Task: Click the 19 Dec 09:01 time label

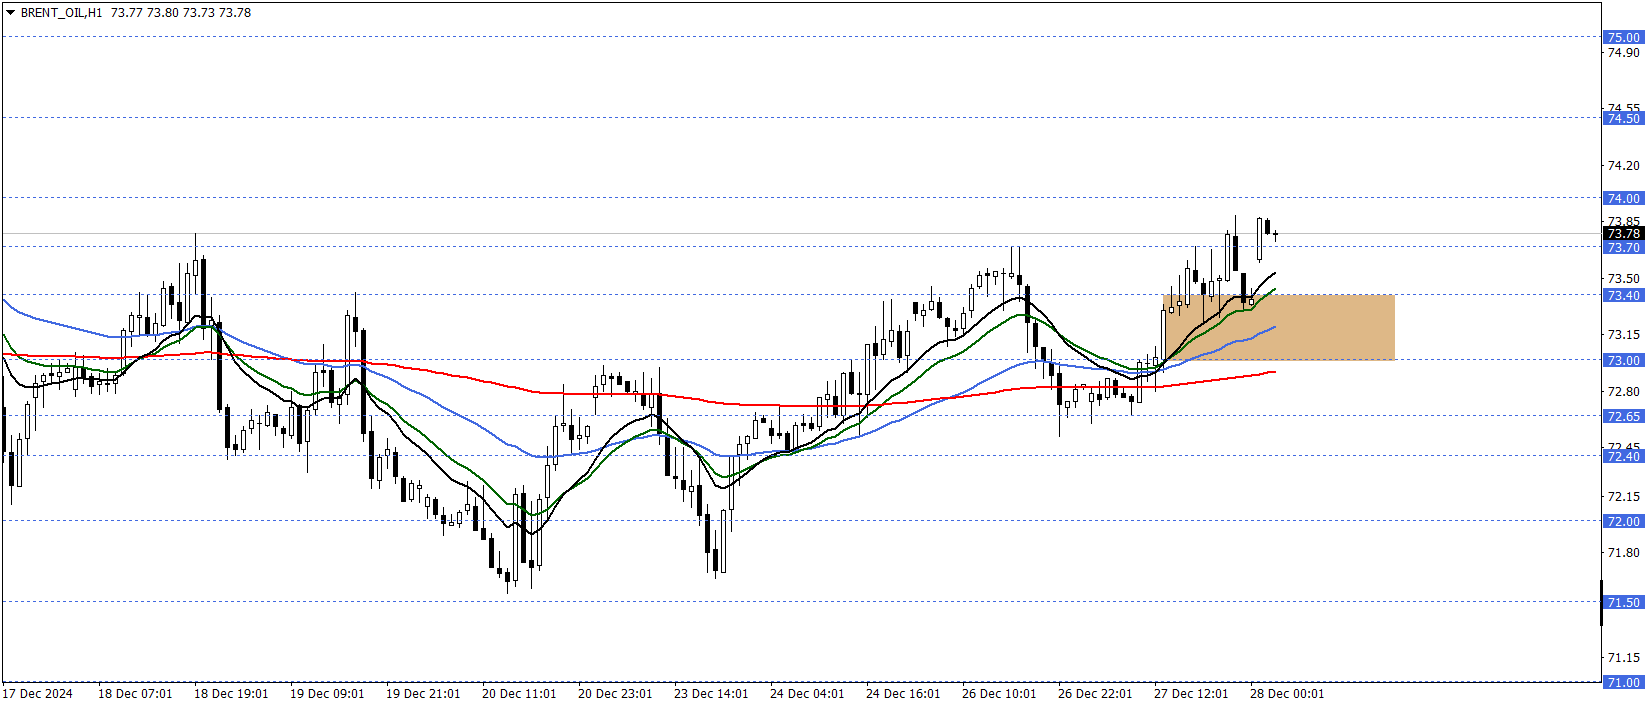Action: (x=327, y=693)
